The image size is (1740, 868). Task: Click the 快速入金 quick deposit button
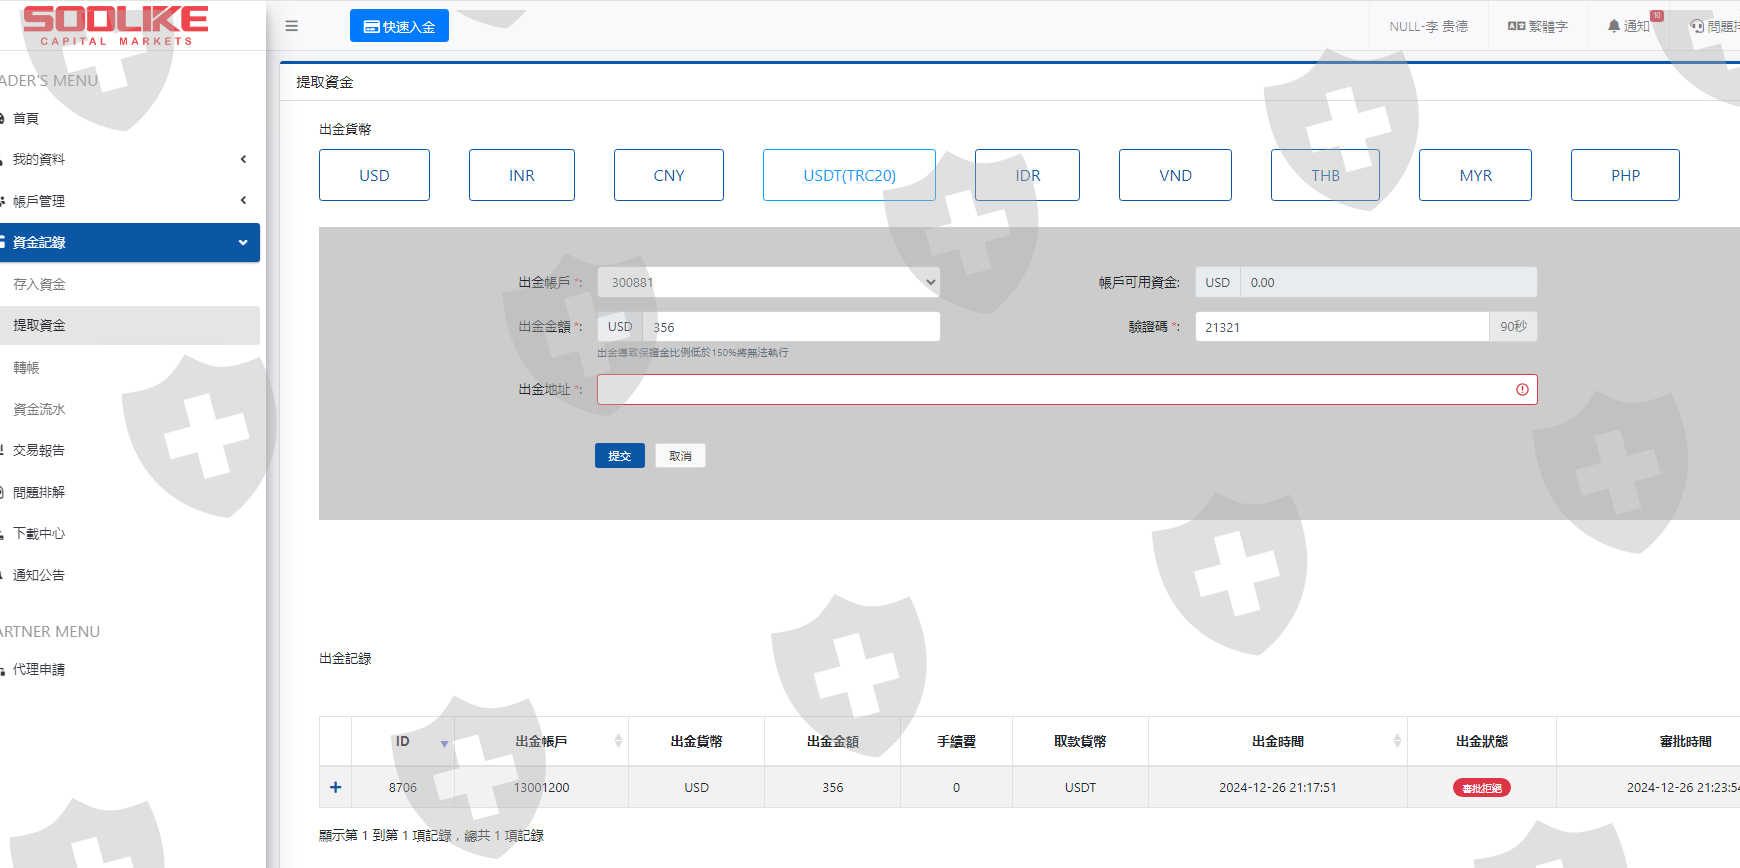[x=399, y=26]
